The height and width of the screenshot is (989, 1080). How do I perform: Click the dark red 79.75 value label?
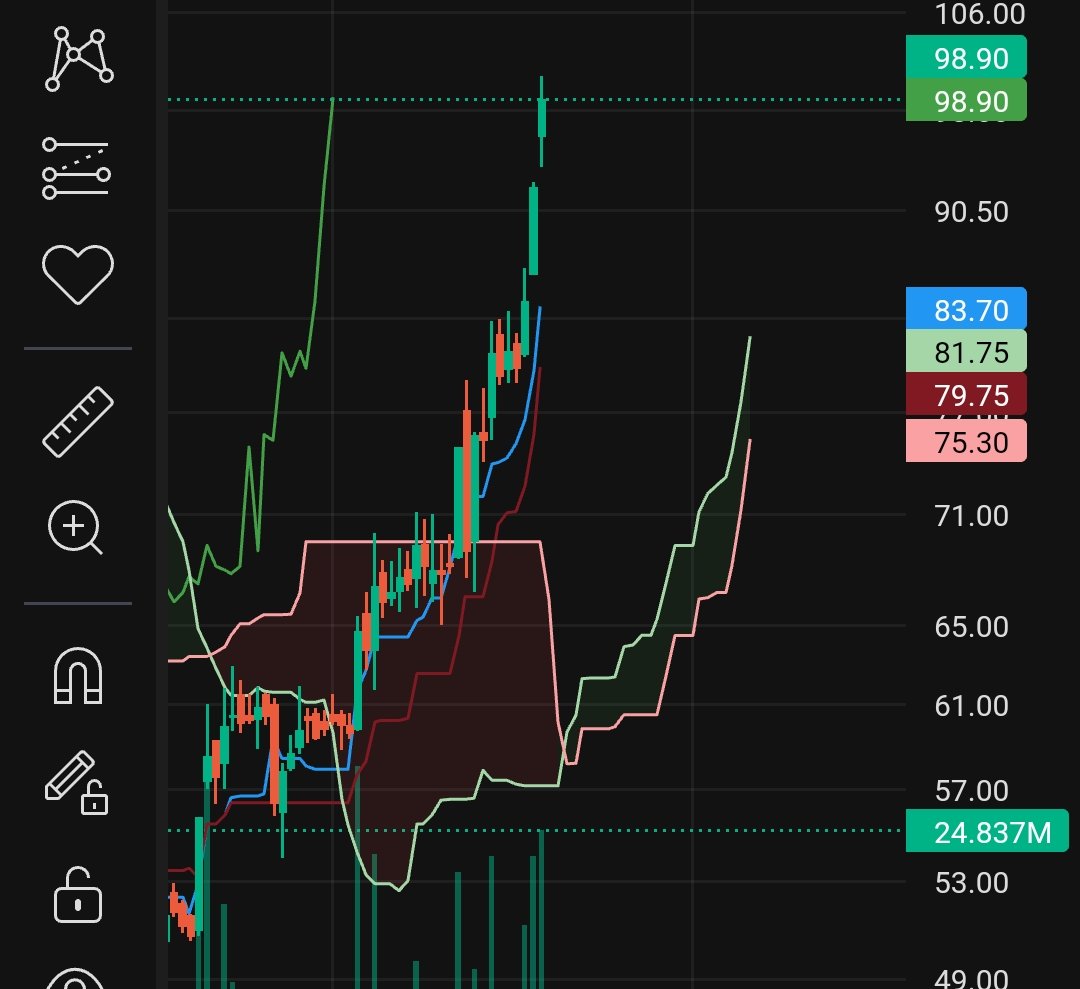click(x=966, y=395)
